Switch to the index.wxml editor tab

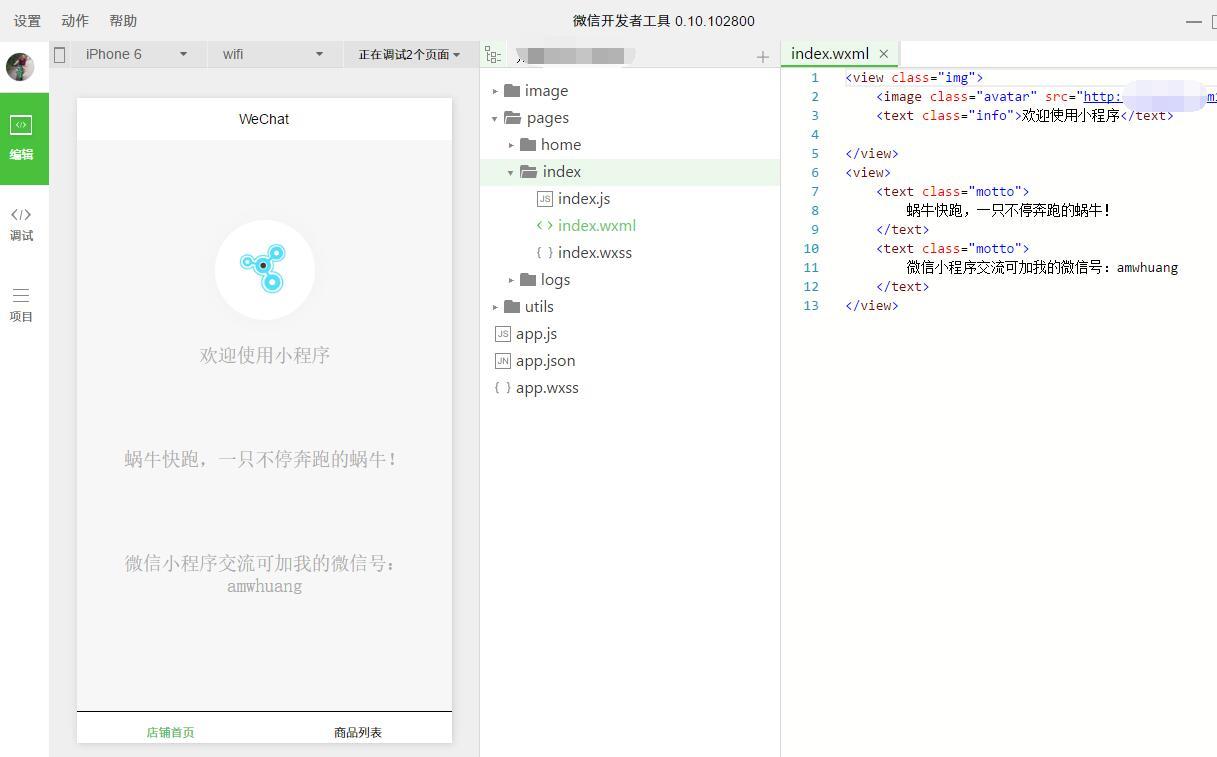830,54
